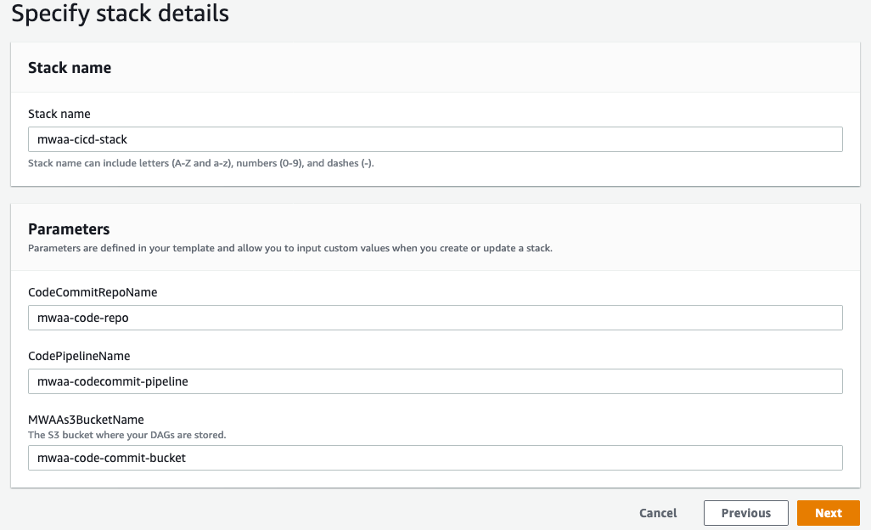
Task: Click the Parameters section heading
Action: point(68,229)
